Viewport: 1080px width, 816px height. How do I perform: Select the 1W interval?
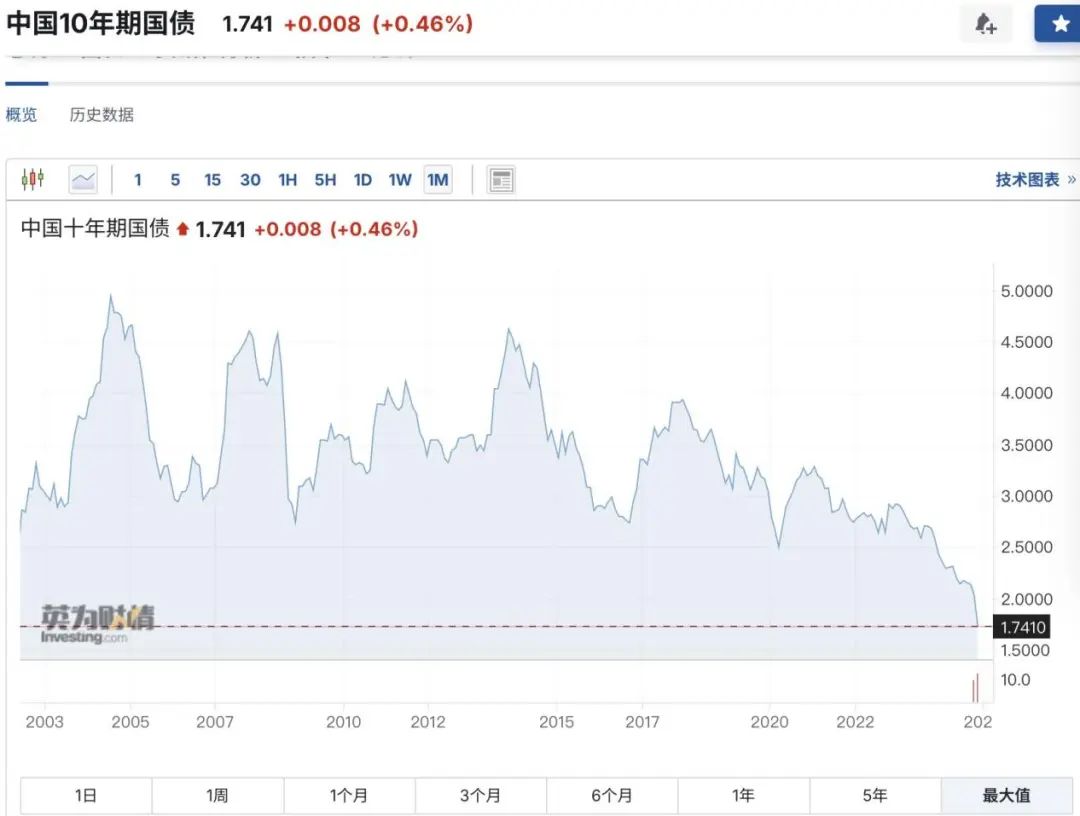tap(399, 180)
